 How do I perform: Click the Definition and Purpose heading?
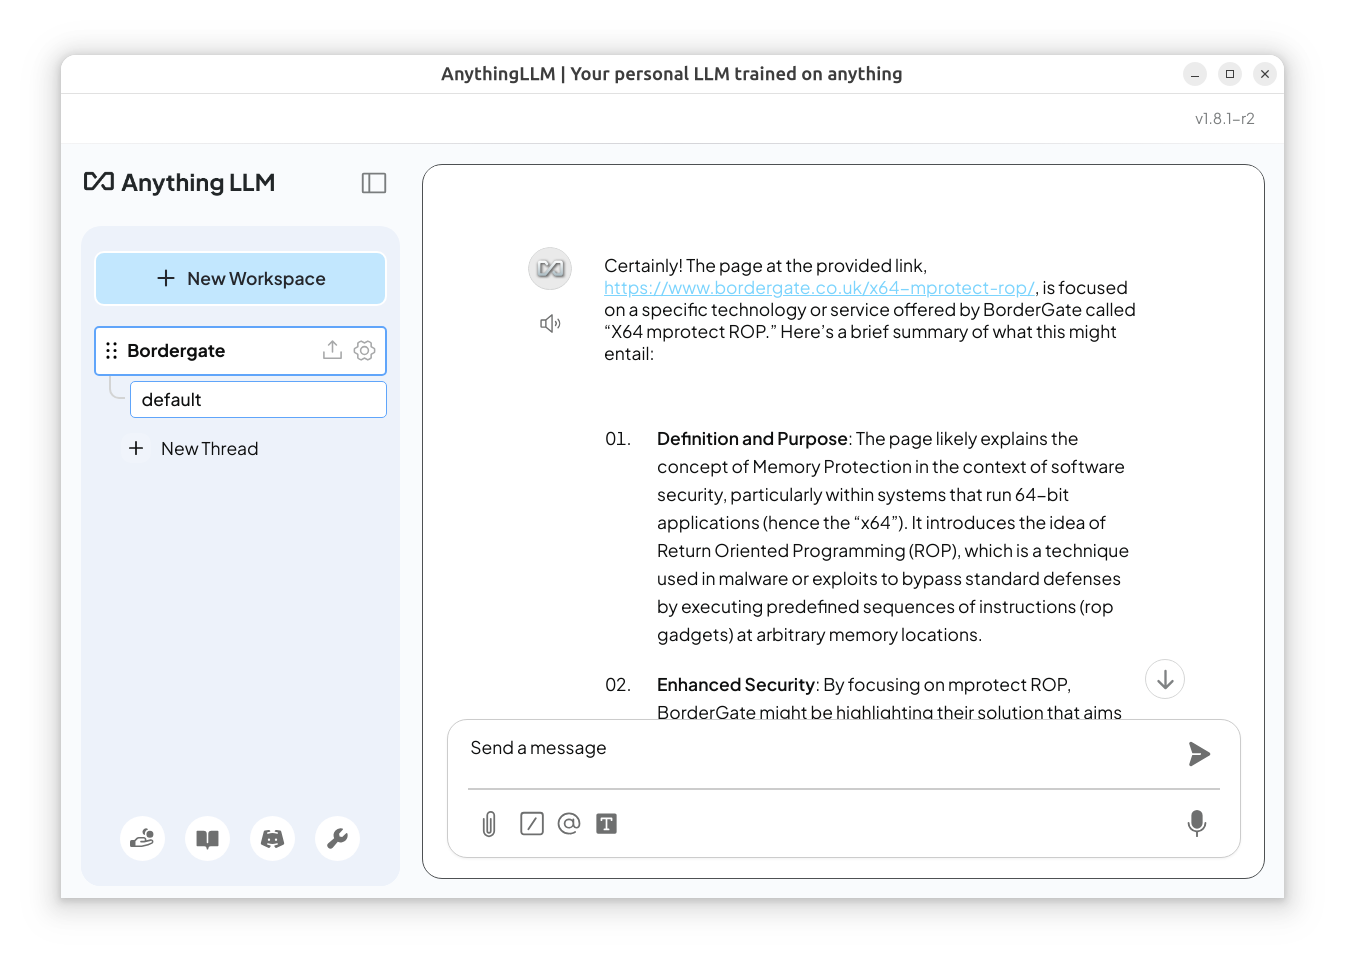[x=752, y=439]
